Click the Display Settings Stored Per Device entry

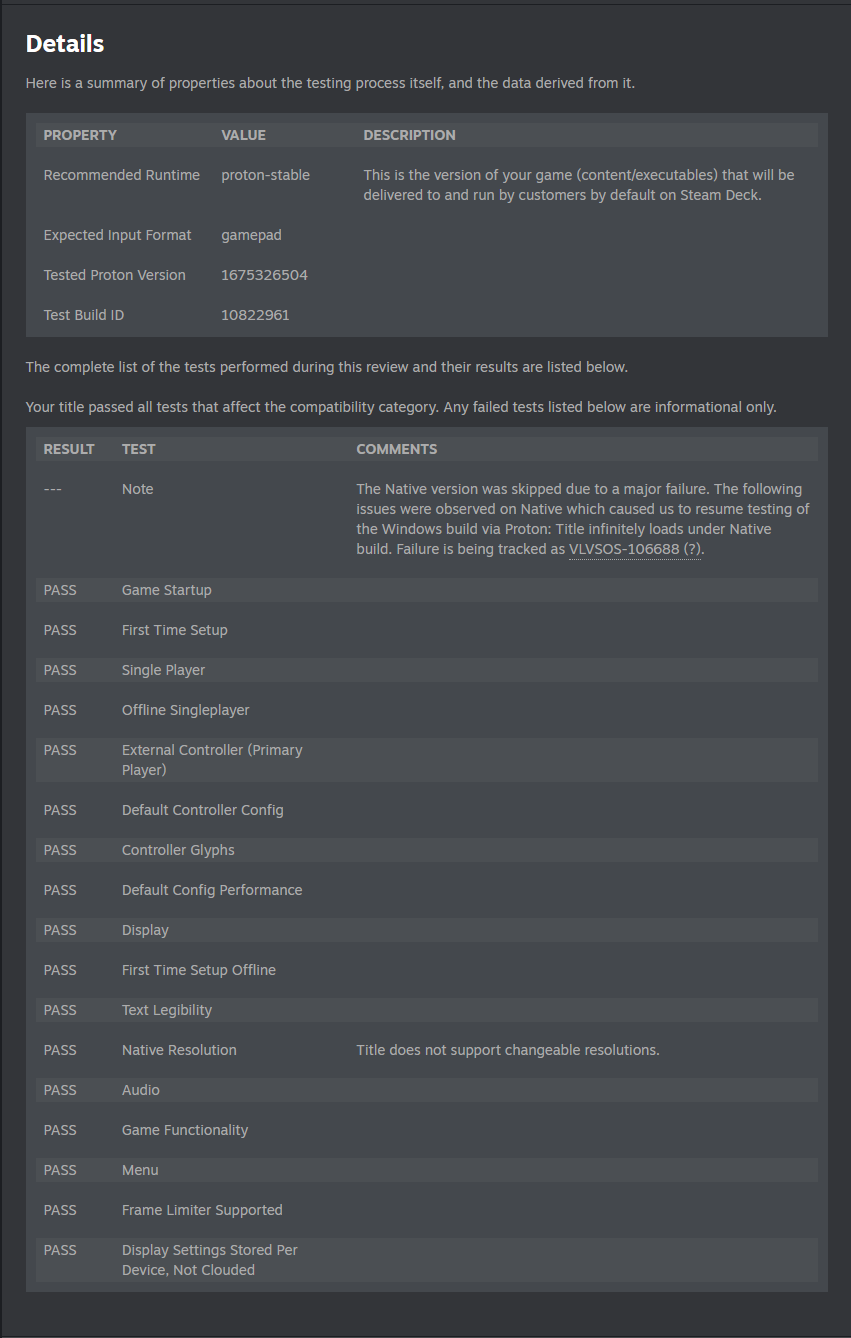[209, 1260]
